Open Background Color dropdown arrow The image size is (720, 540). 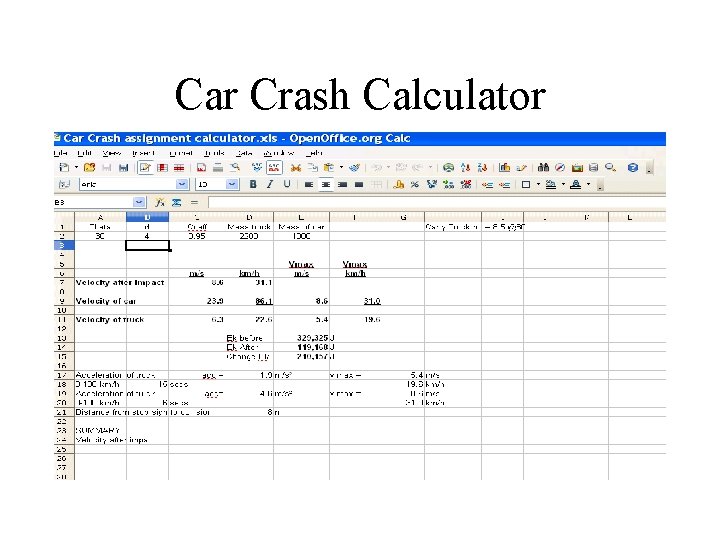pyautogui.click(x=563, y=185)
